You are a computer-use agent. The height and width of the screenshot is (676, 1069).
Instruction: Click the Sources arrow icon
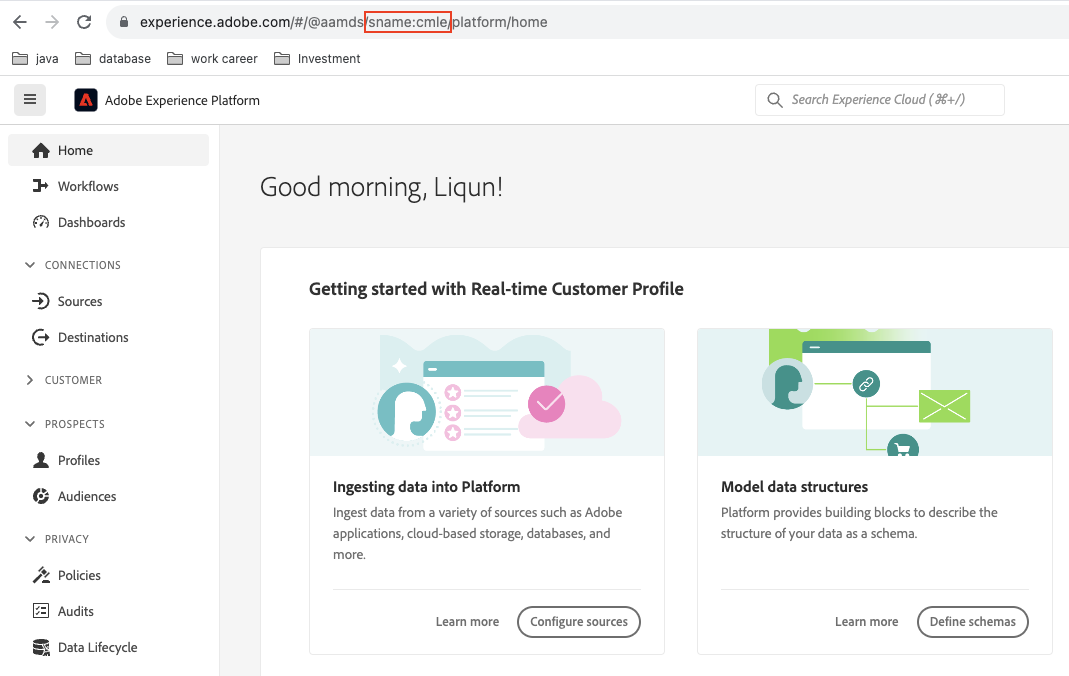[x=41, y=301]
